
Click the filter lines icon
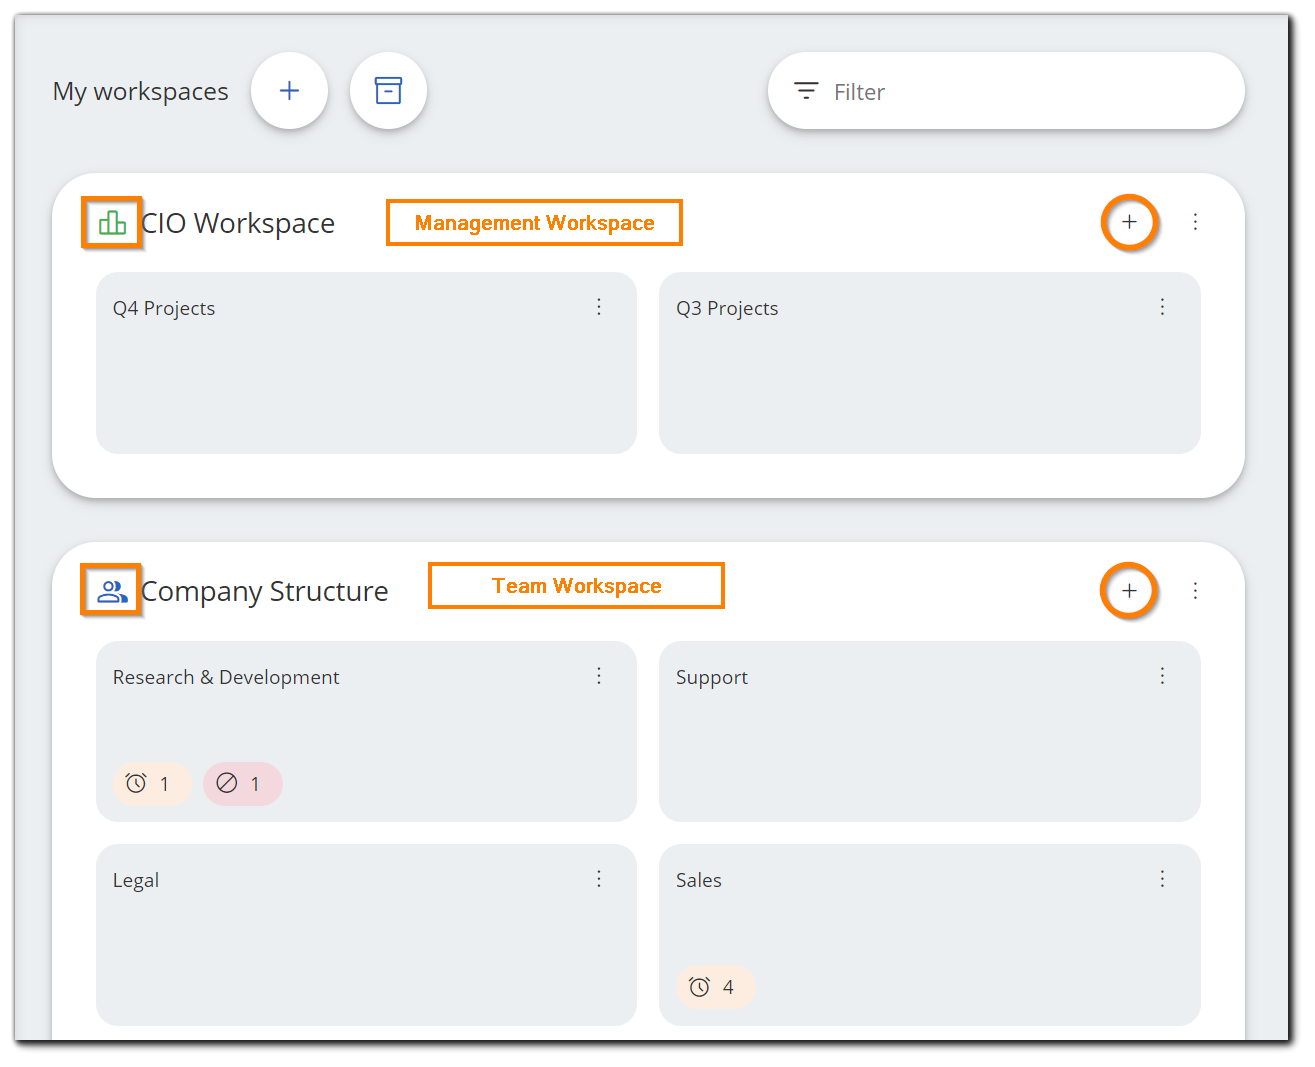[806, 91]
